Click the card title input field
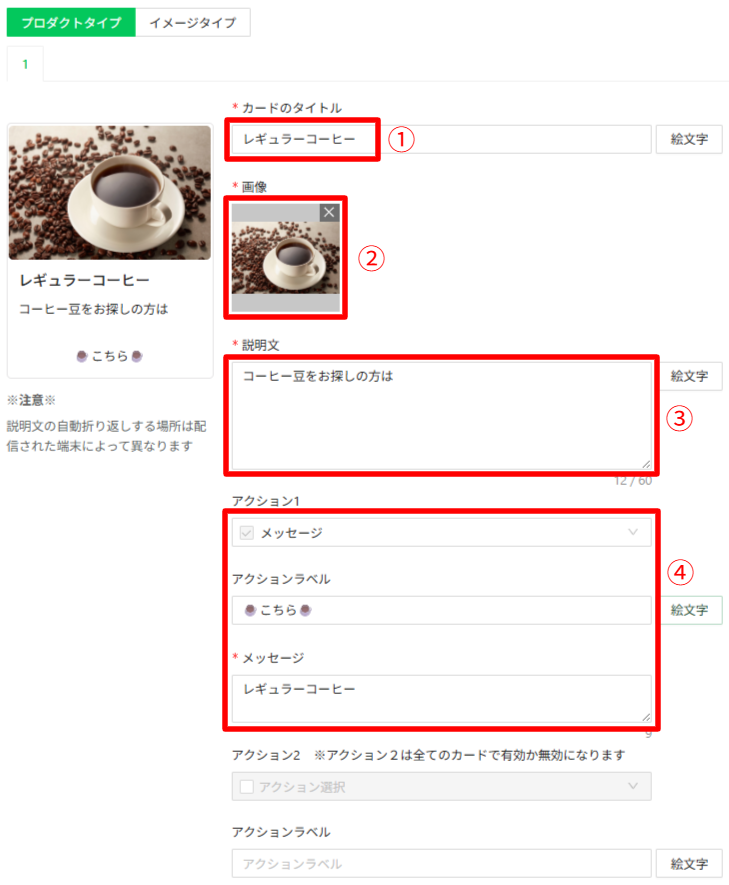Screen dimensions: 729x885 click(x=441, y=139)
